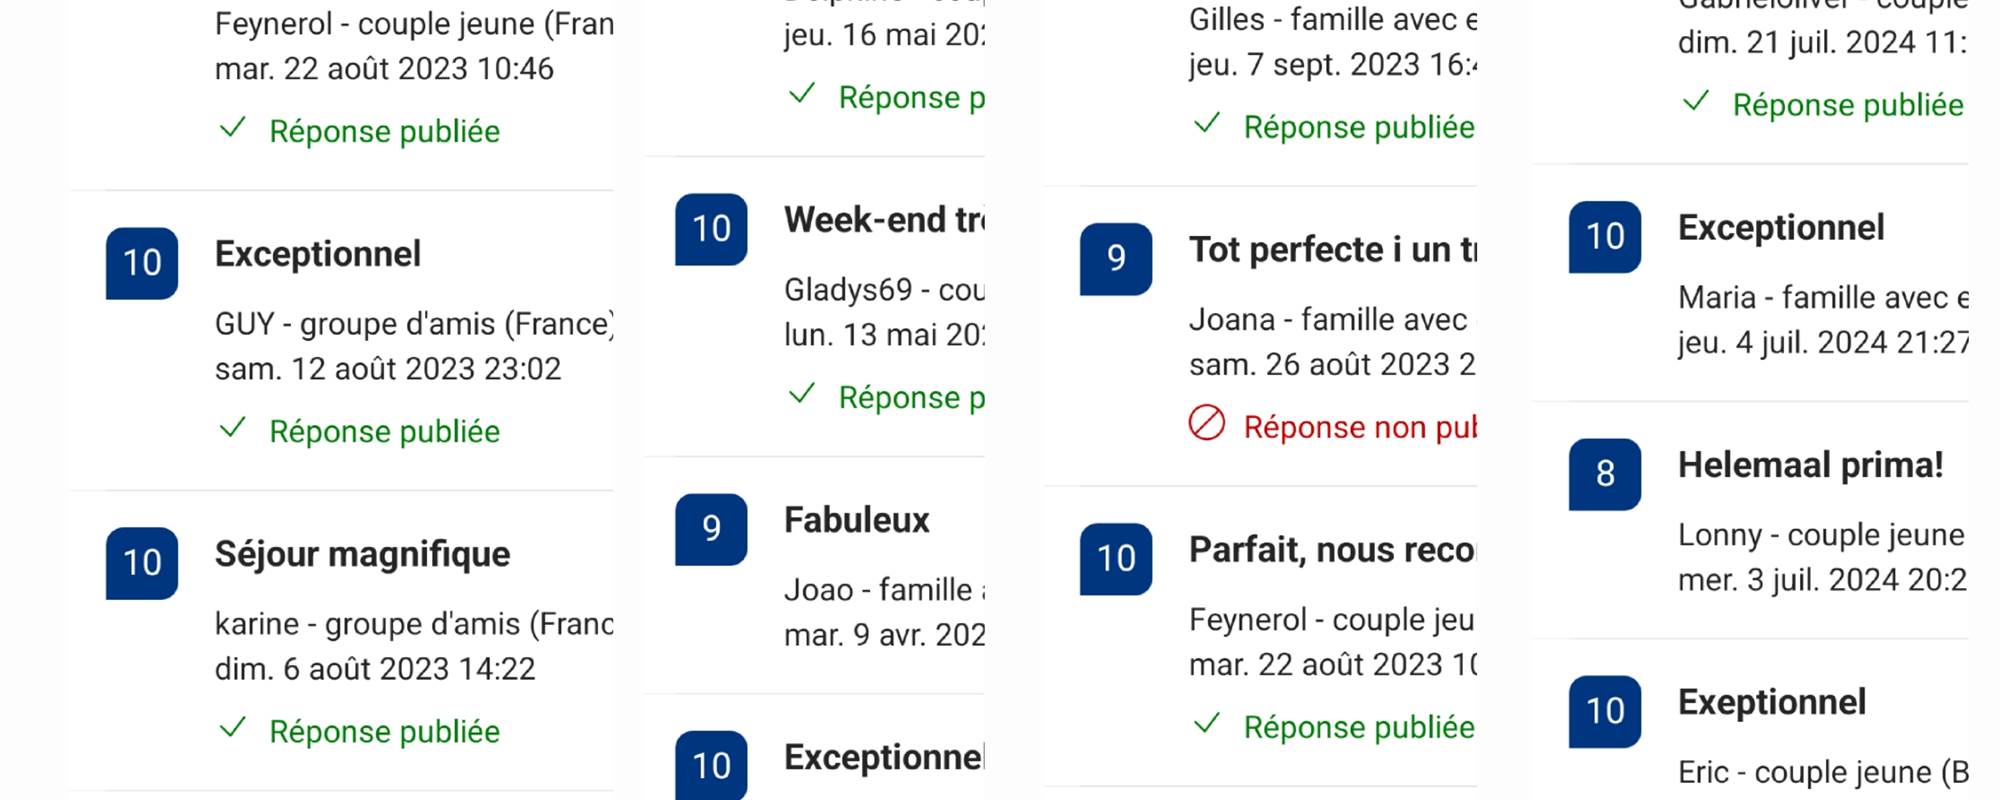Click the checkmark under the 21 juil. 2024 review
Viewport: 2000px width, 800px height.
click(1696, 102)
